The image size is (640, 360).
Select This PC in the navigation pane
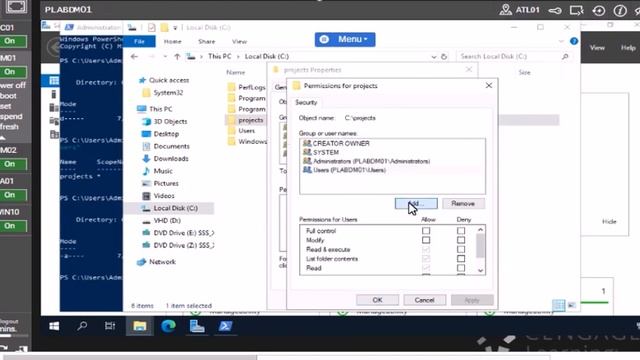[155, 109]
